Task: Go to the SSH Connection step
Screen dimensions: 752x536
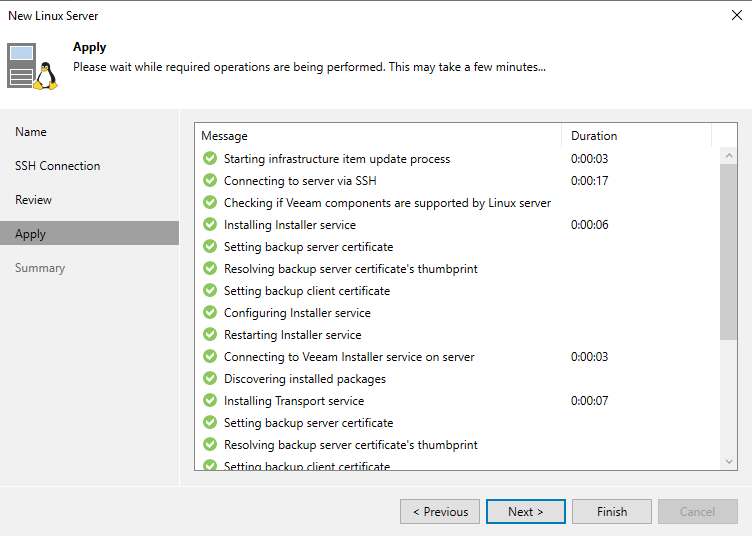Action: click(57, 166)
